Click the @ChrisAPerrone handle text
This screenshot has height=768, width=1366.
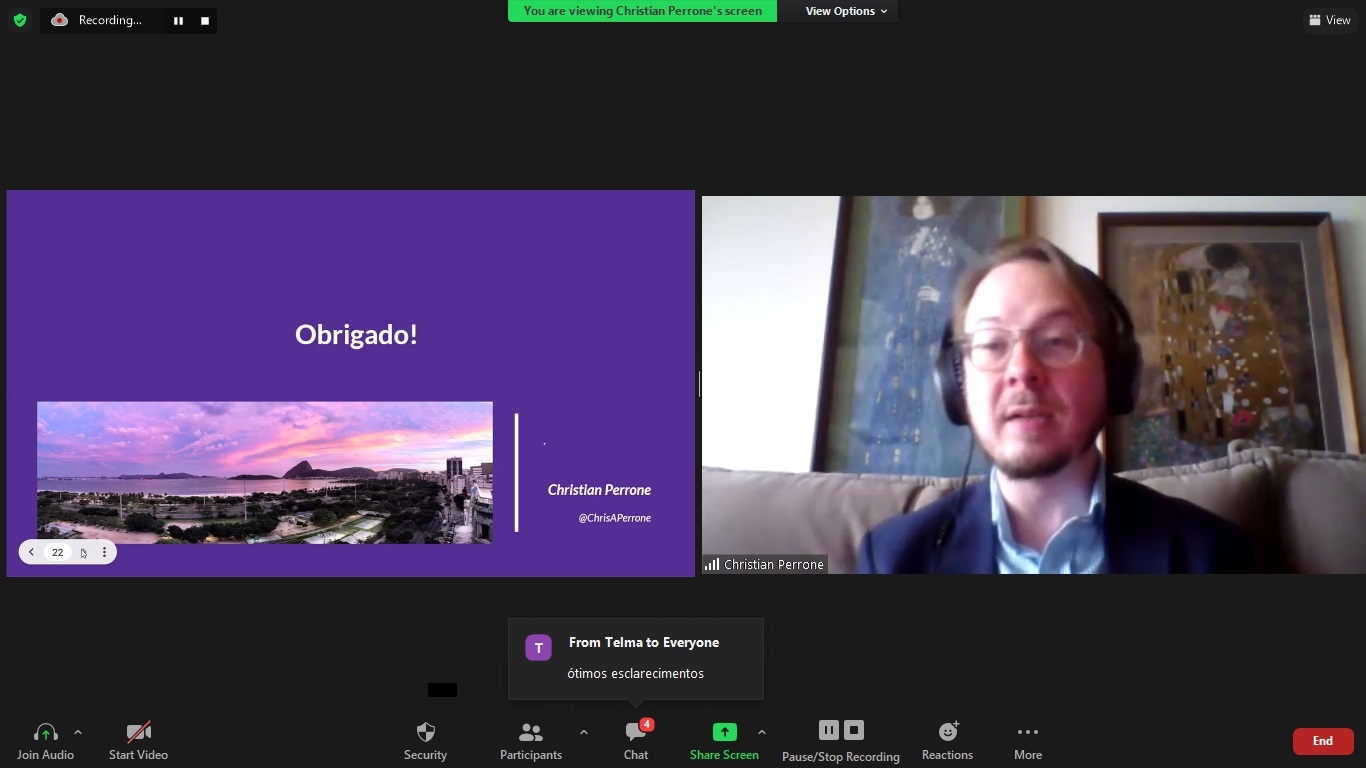coord(614,518)
